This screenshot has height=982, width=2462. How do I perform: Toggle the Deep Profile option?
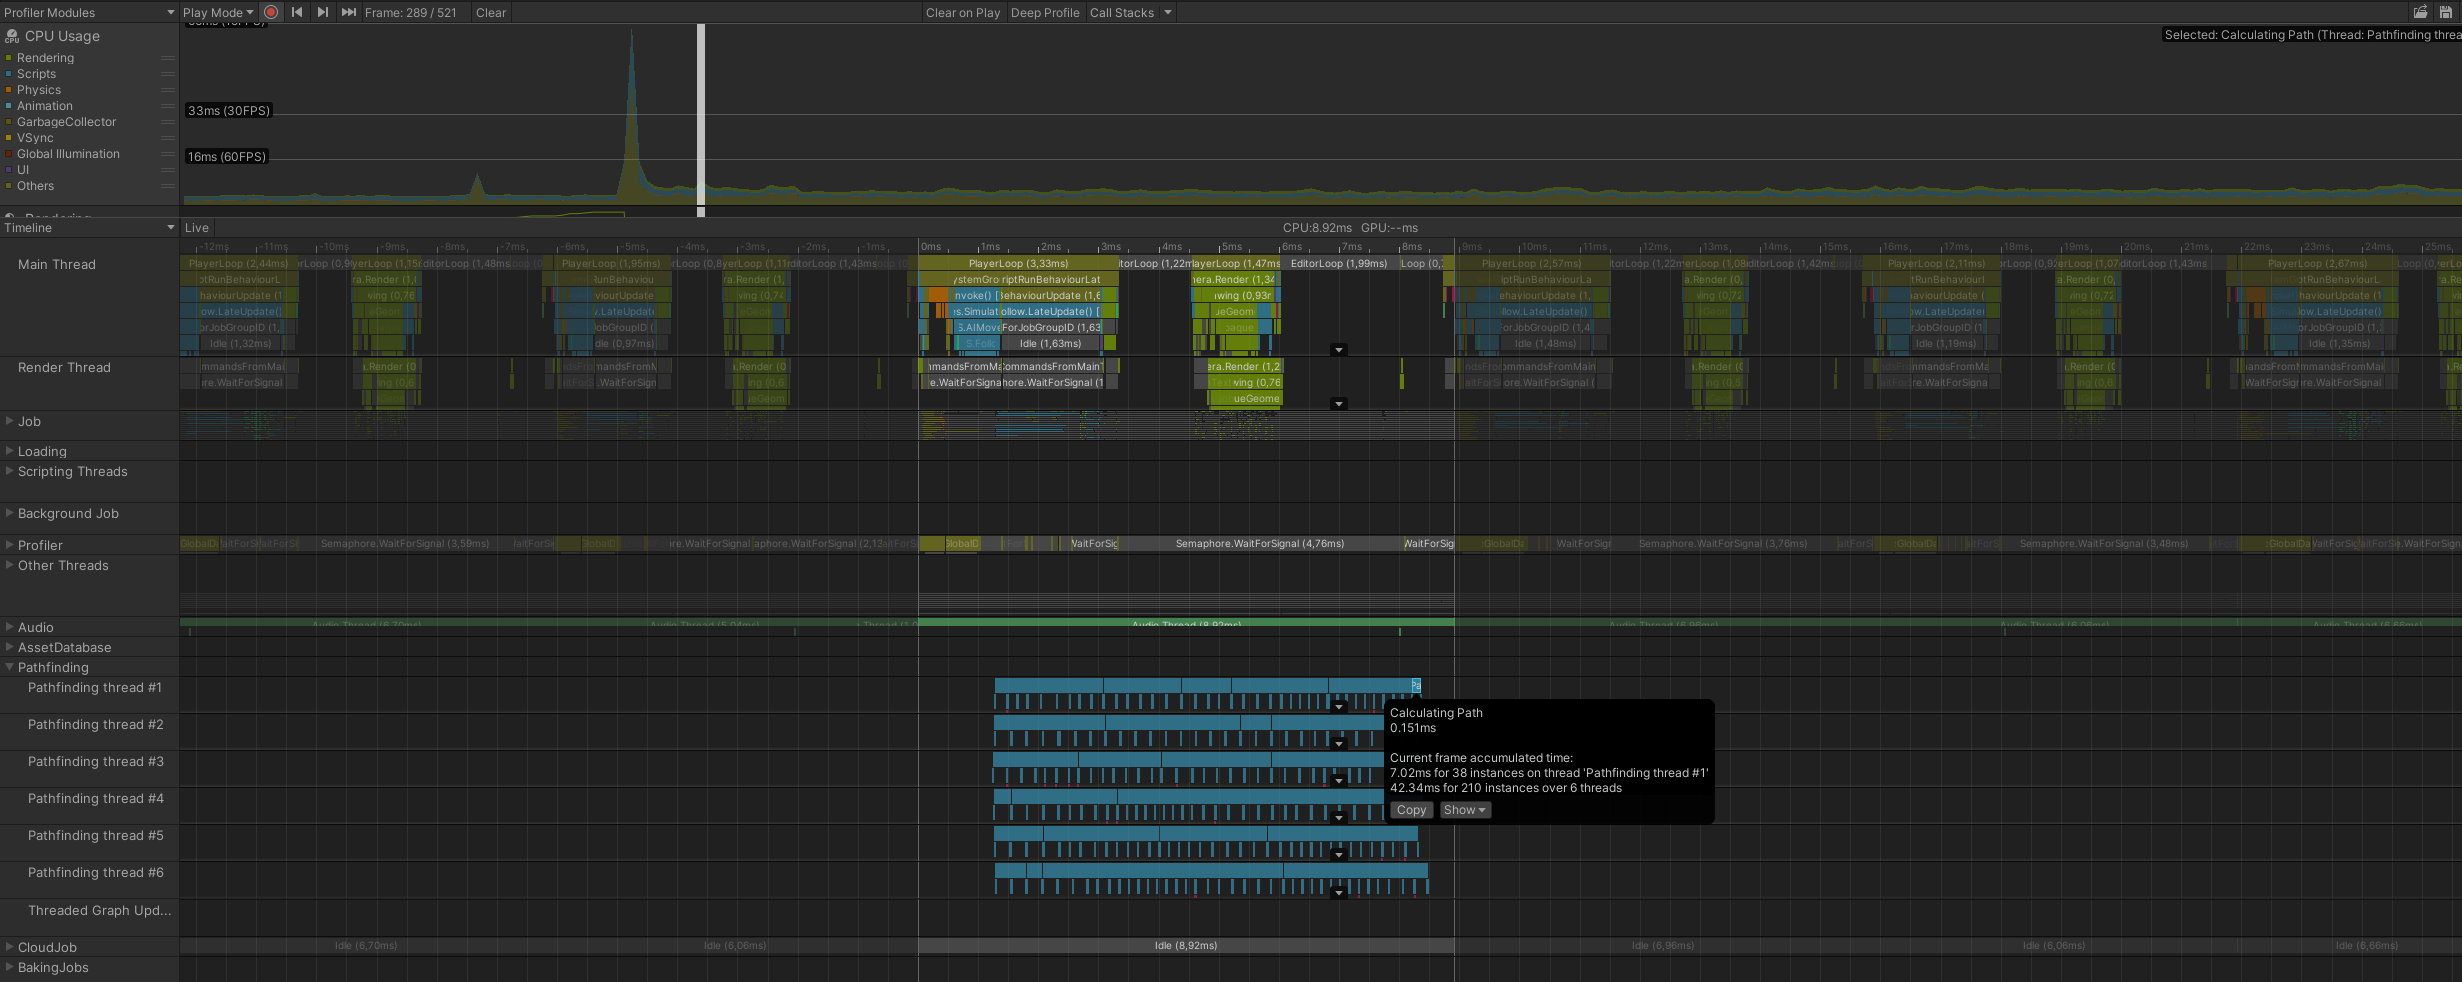[x=1044, y=13]
